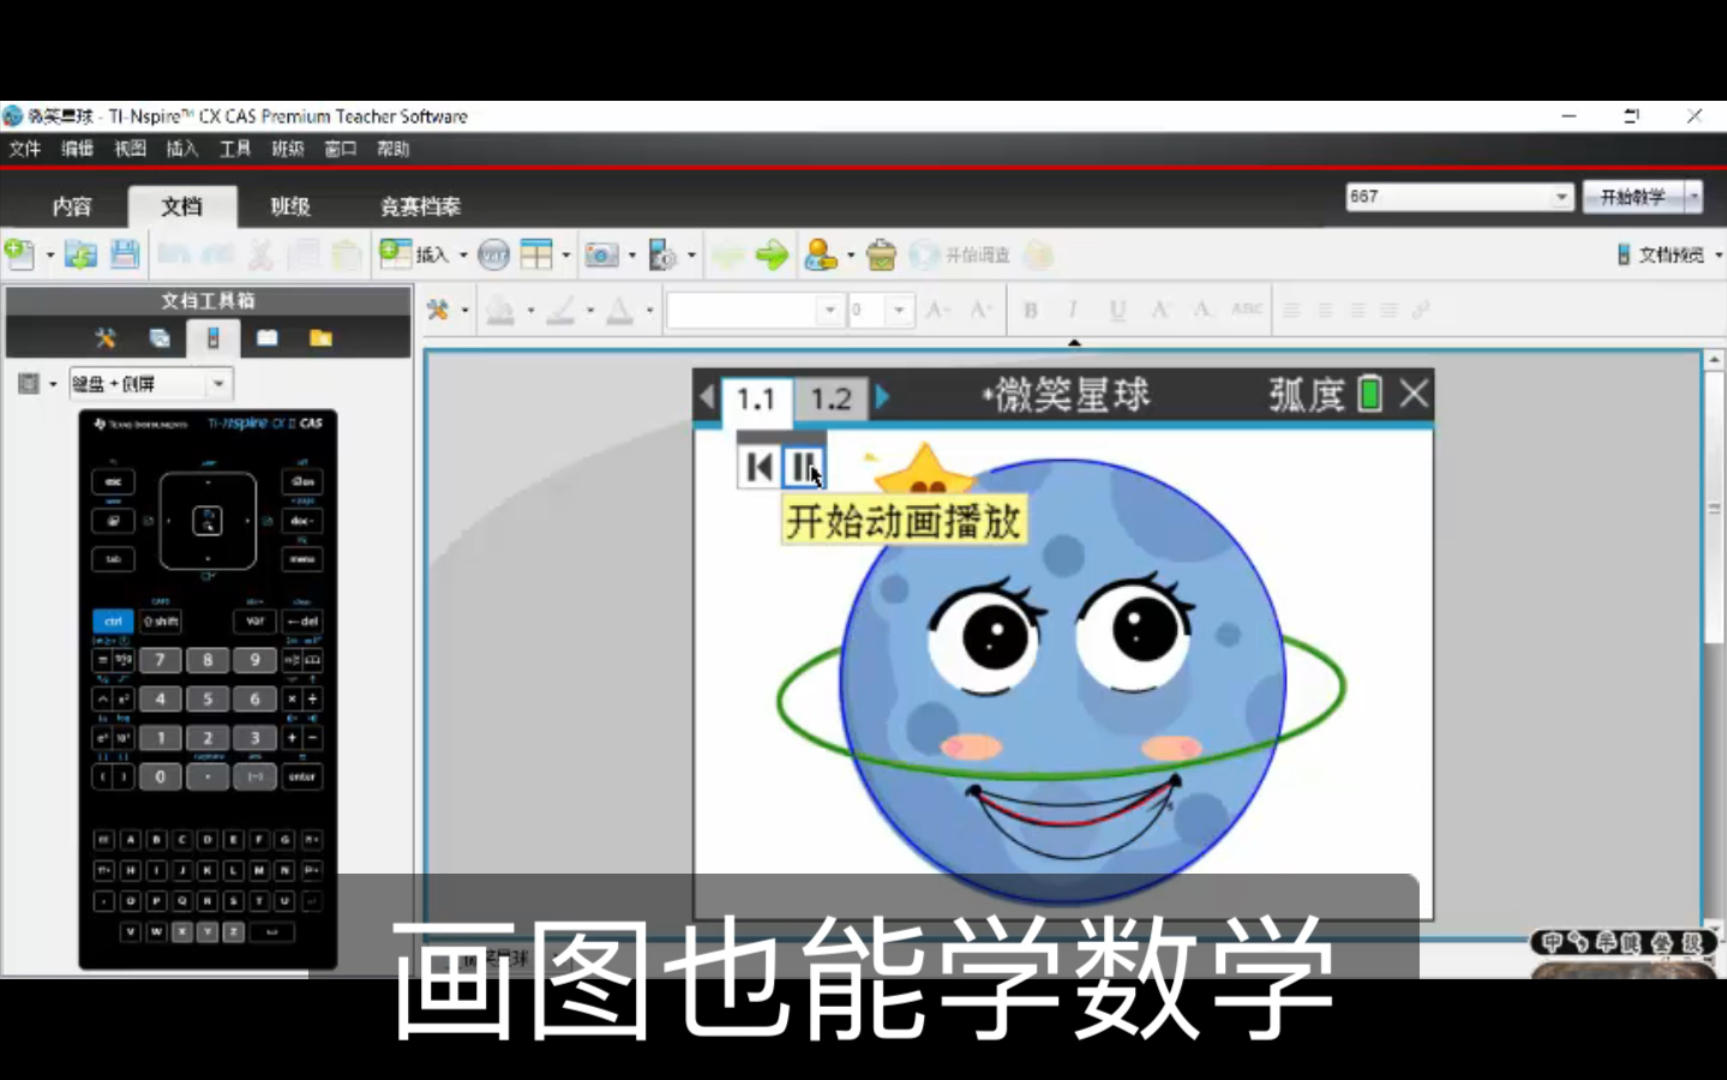The width and height of the screenshot is (1727, 1080).
Task: Open the text color swatch
Action: click(x=619, y=310)
